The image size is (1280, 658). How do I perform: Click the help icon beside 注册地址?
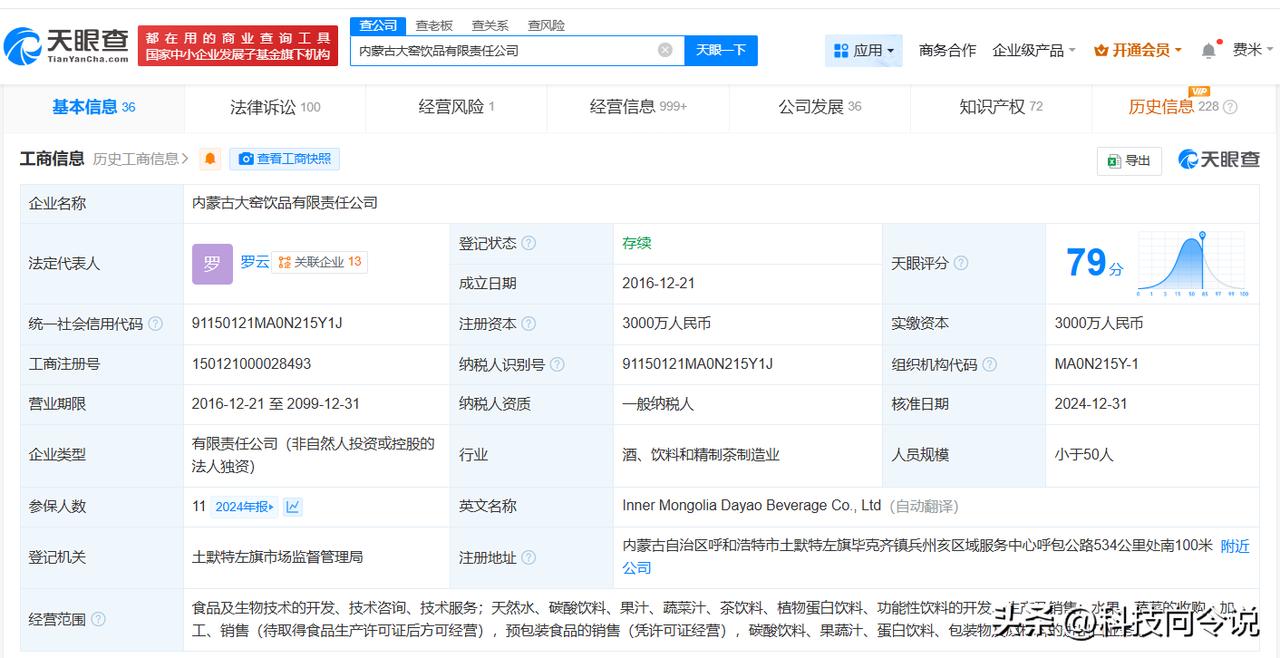[x=528, y=558]
